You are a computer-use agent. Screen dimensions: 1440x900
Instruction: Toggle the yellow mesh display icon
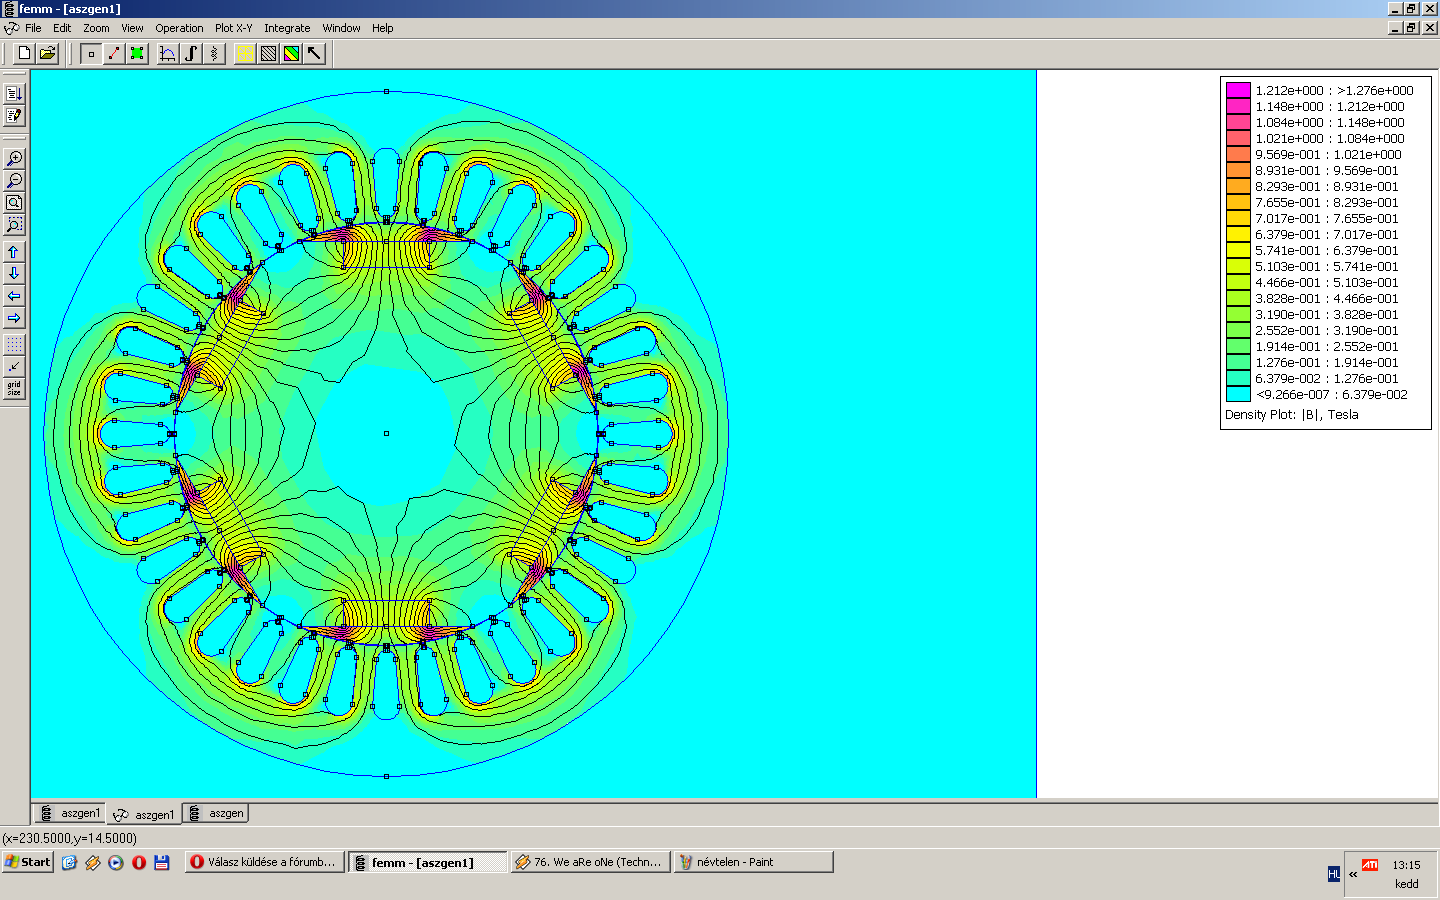245,53
